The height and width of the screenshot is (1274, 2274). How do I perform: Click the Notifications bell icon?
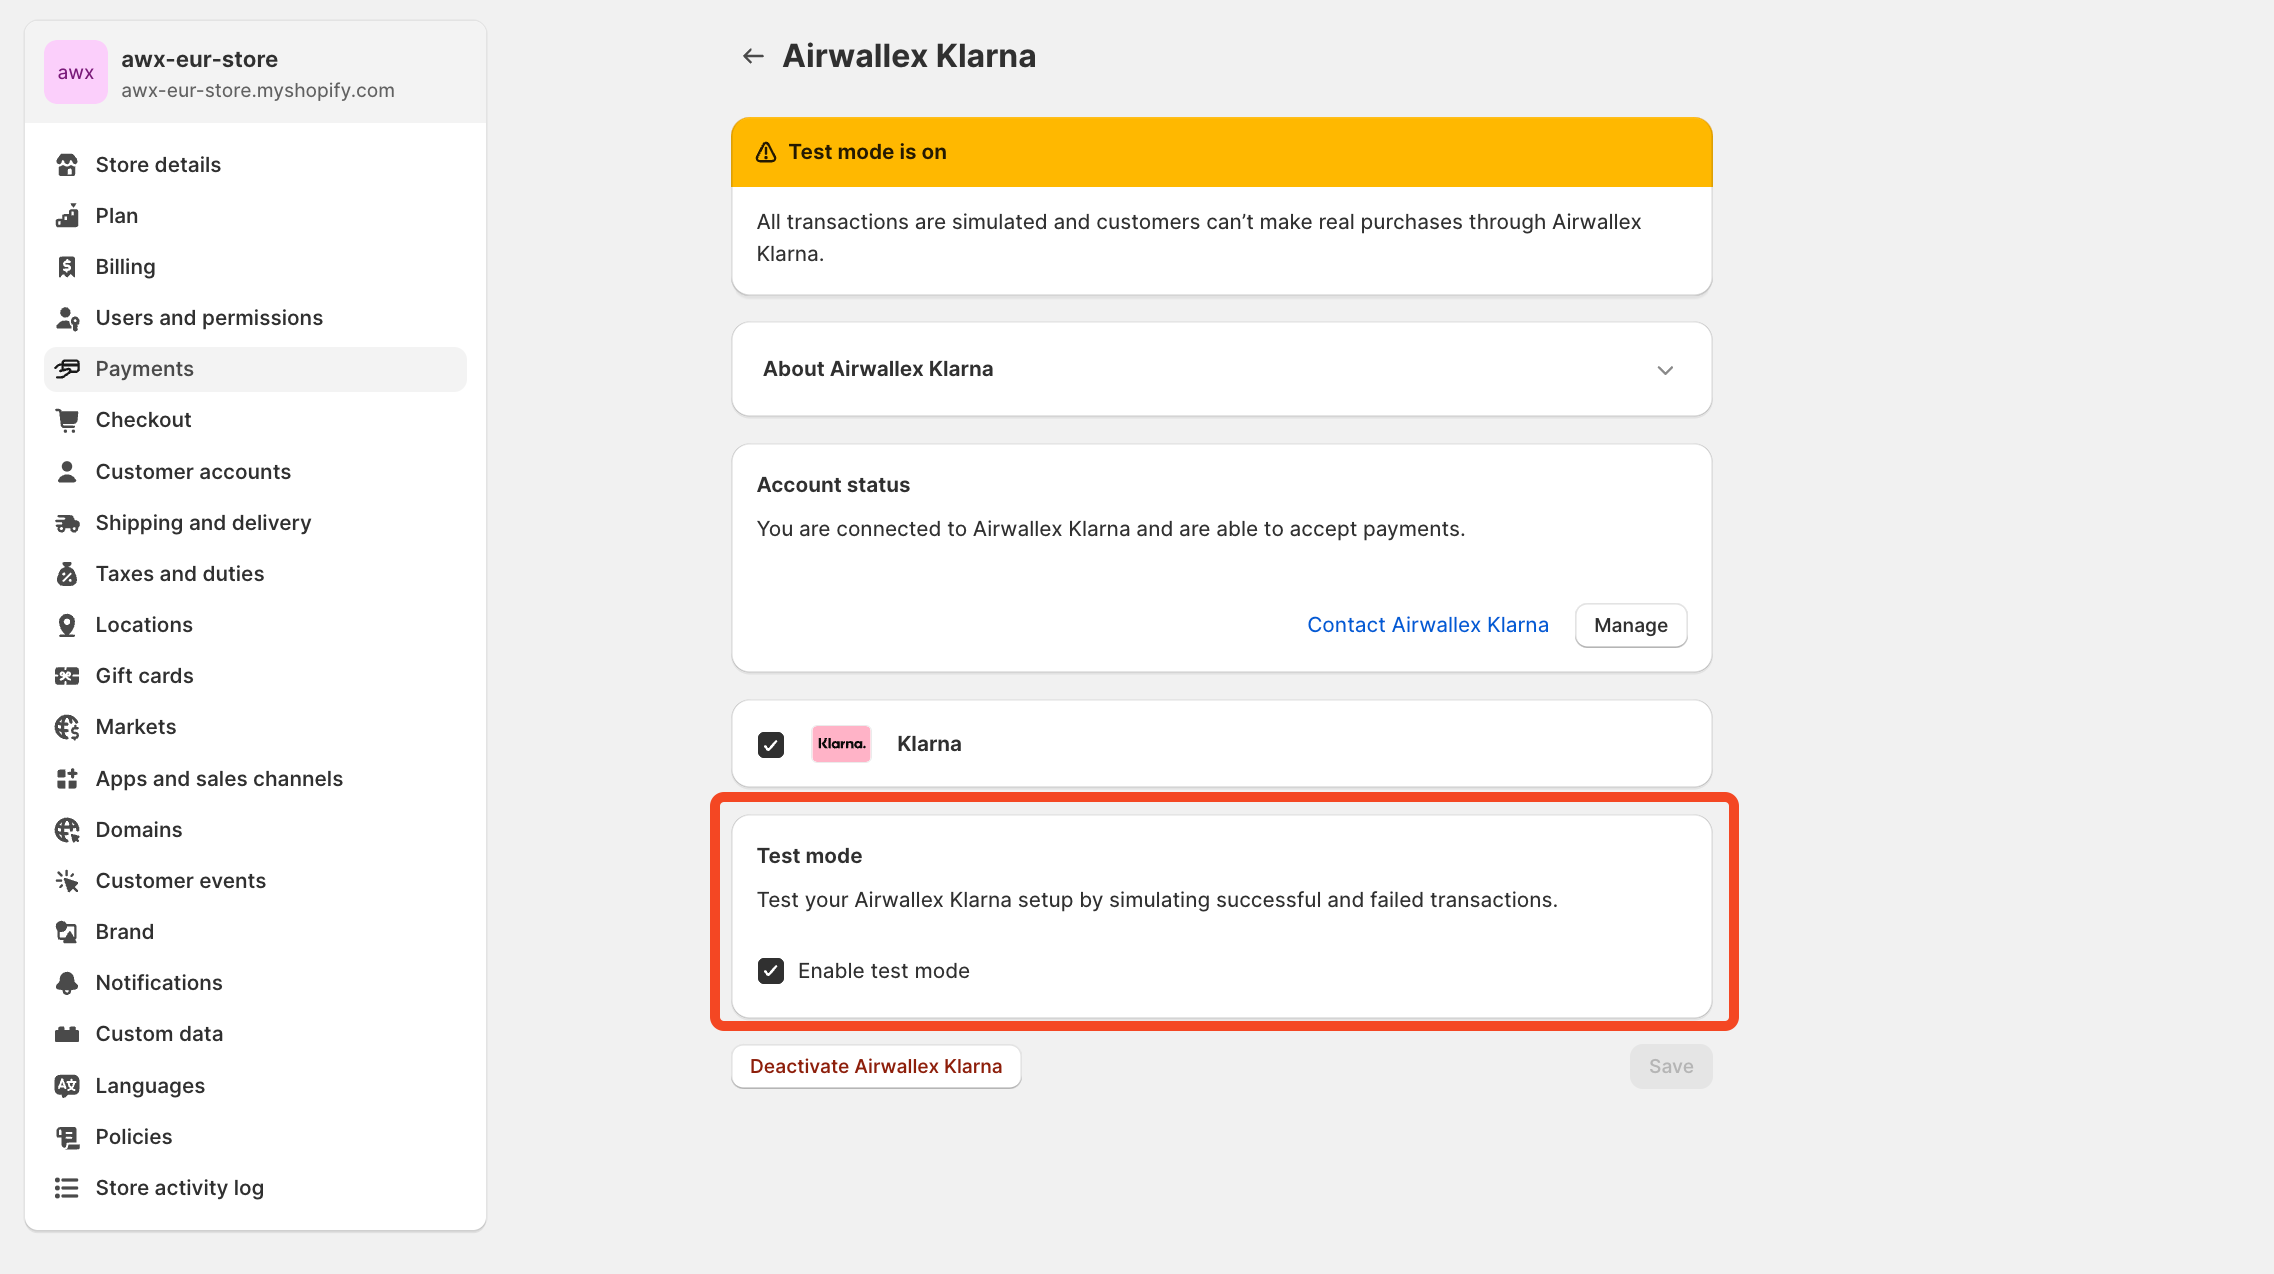[67, 982]
